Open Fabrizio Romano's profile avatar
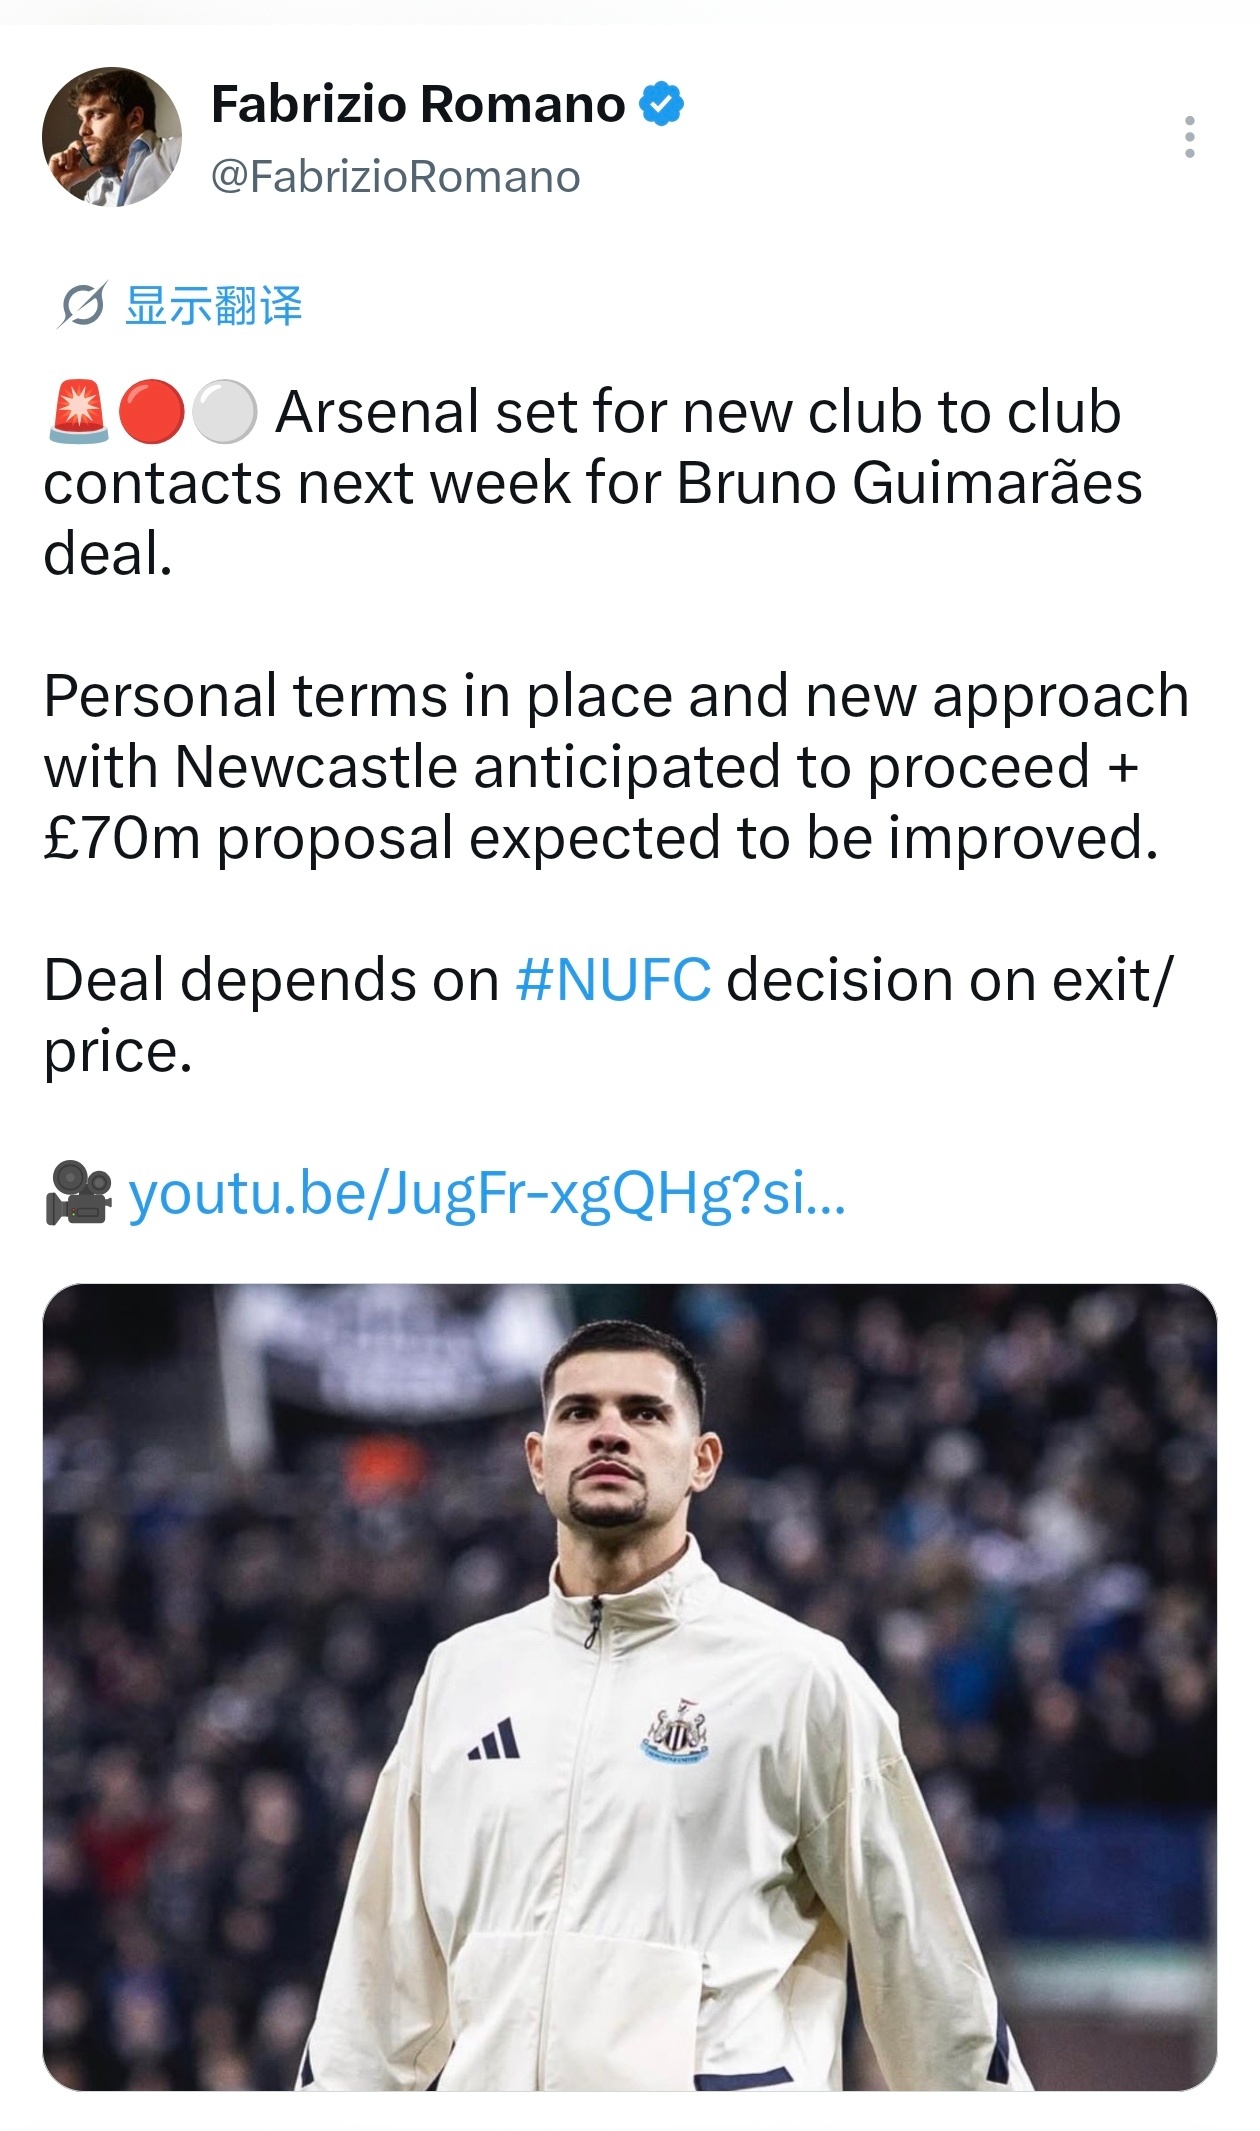1260x2131 pixels. tap(112, 137)
